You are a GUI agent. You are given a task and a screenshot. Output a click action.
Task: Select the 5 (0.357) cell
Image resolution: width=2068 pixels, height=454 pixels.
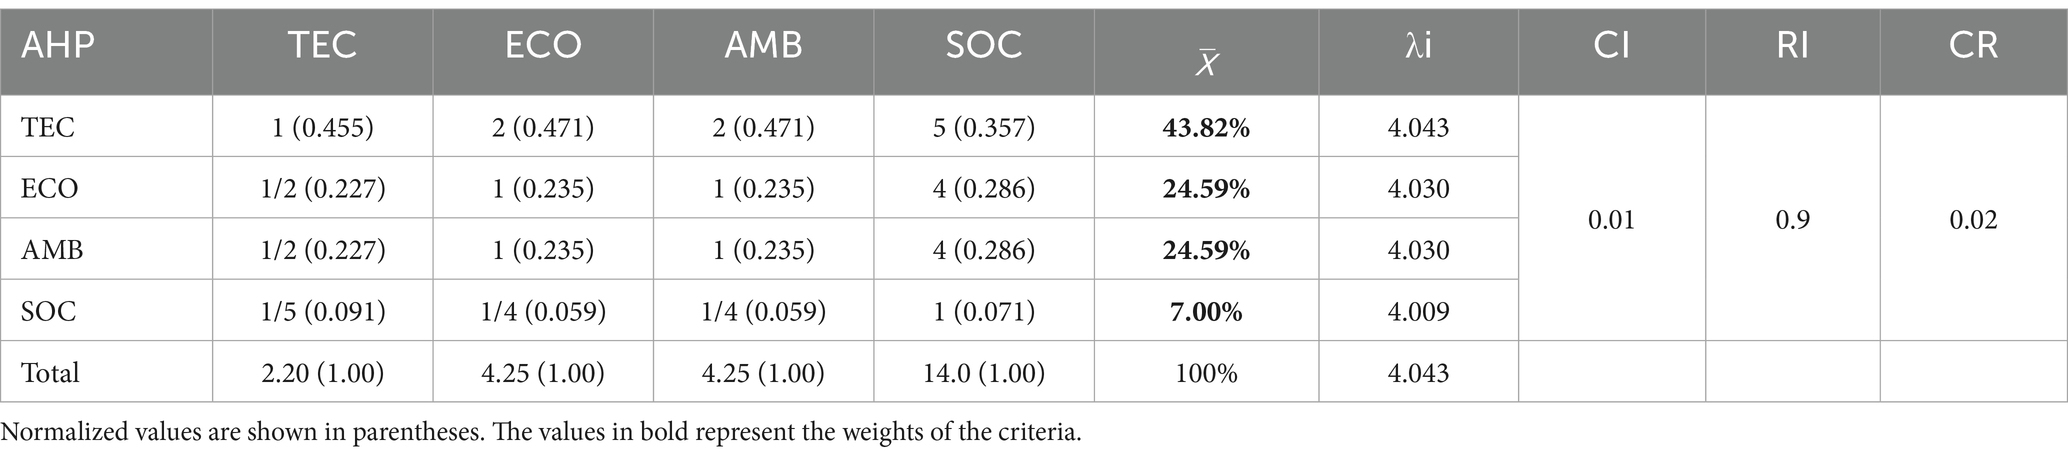(984, 128)
